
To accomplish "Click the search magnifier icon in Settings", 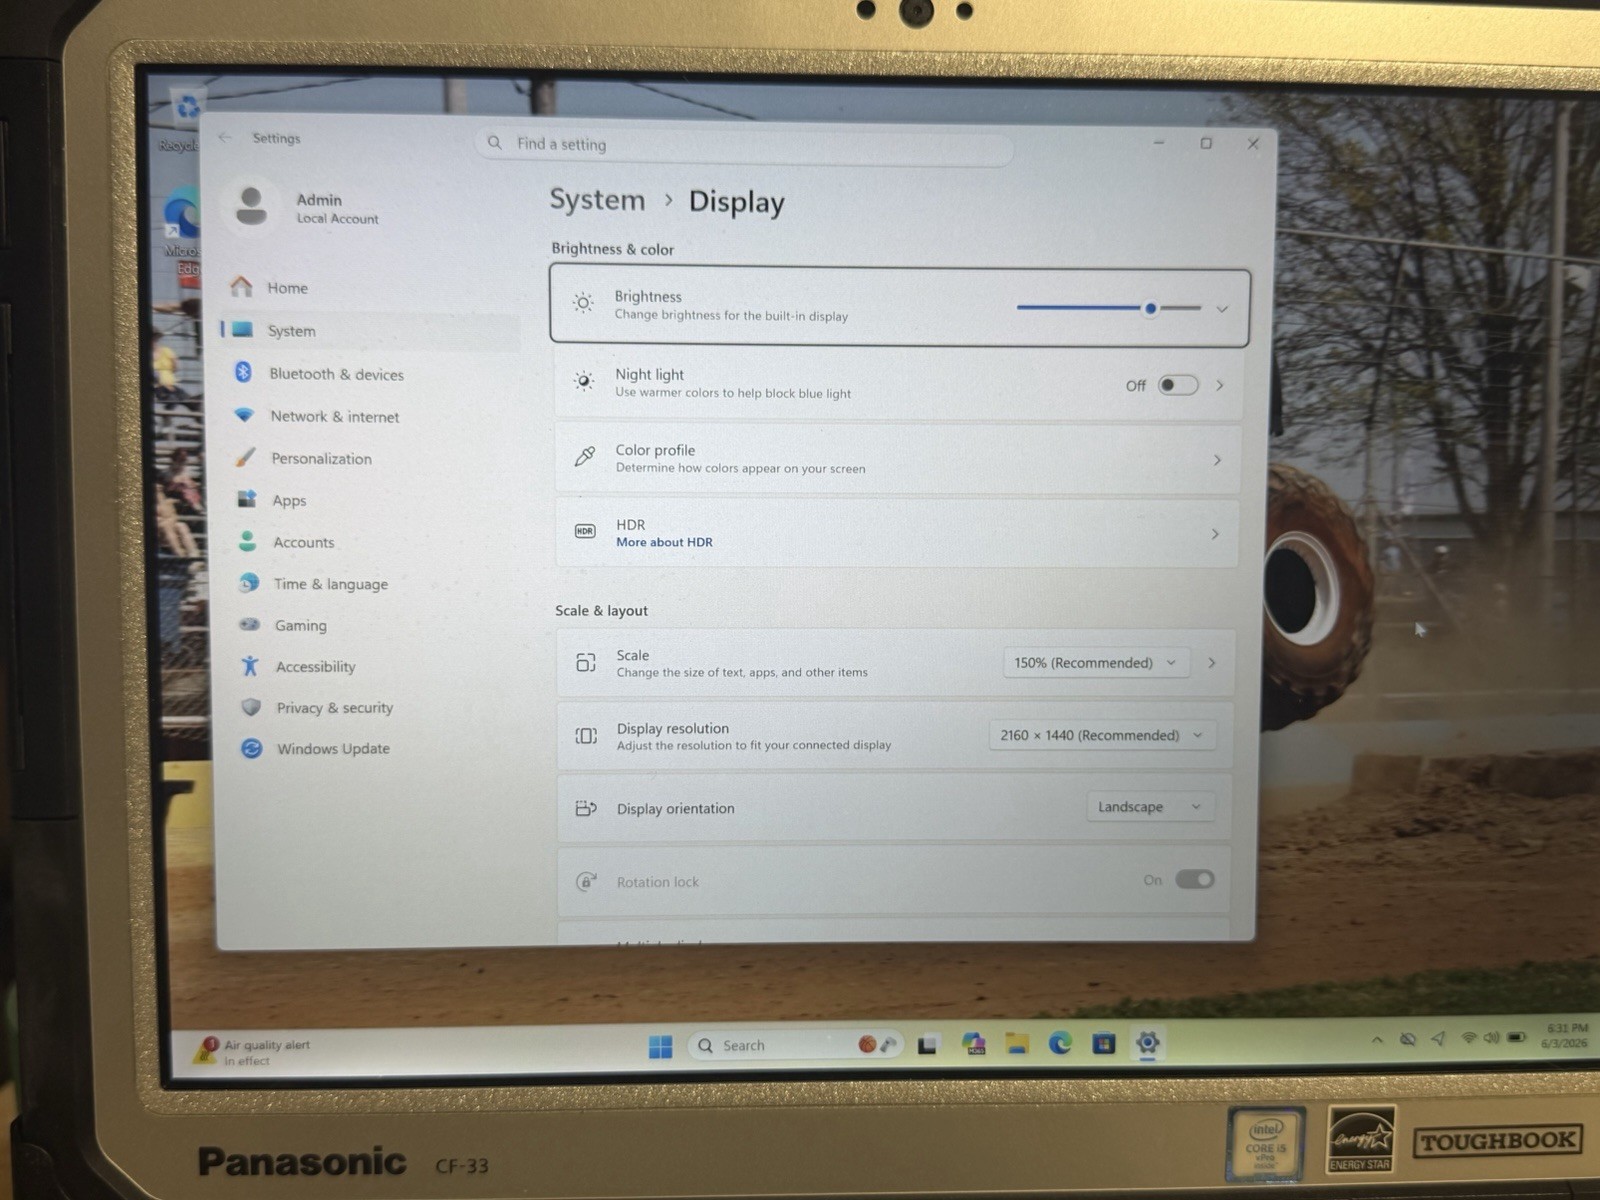I will [494, 143].
